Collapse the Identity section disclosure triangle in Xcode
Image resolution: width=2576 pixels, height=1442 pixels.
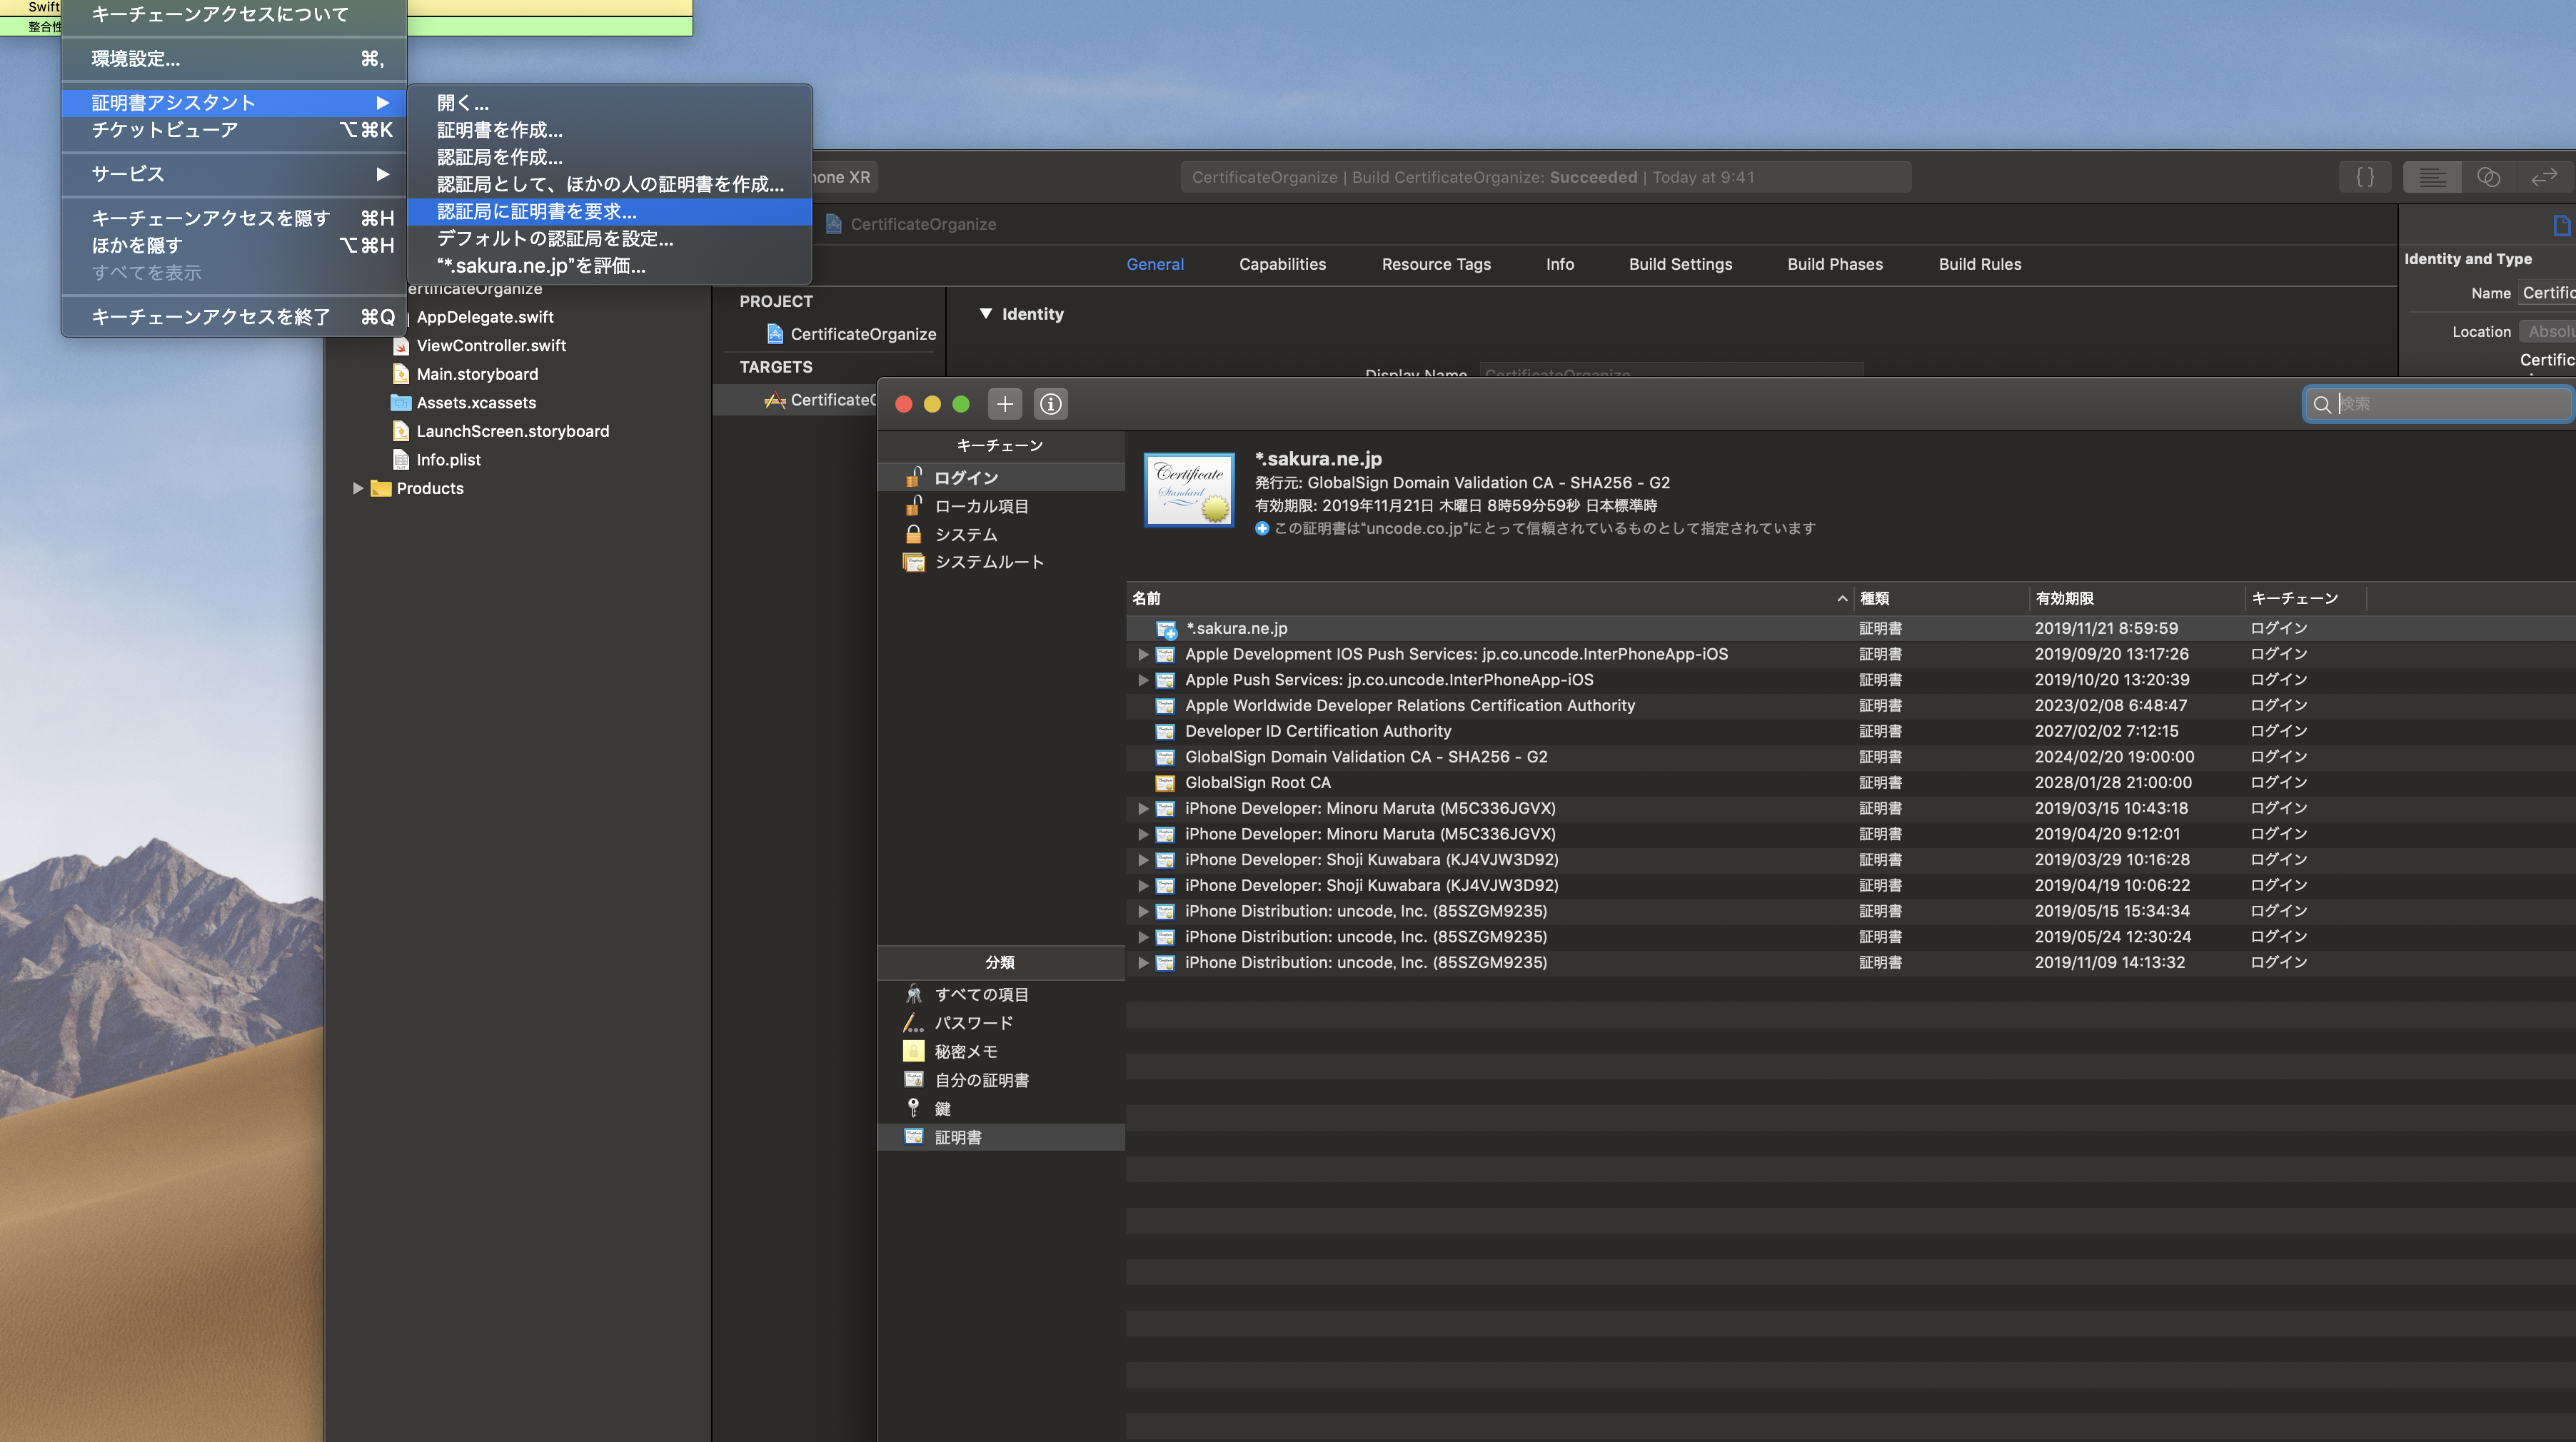pyautogui.click(x=985, y=314)
